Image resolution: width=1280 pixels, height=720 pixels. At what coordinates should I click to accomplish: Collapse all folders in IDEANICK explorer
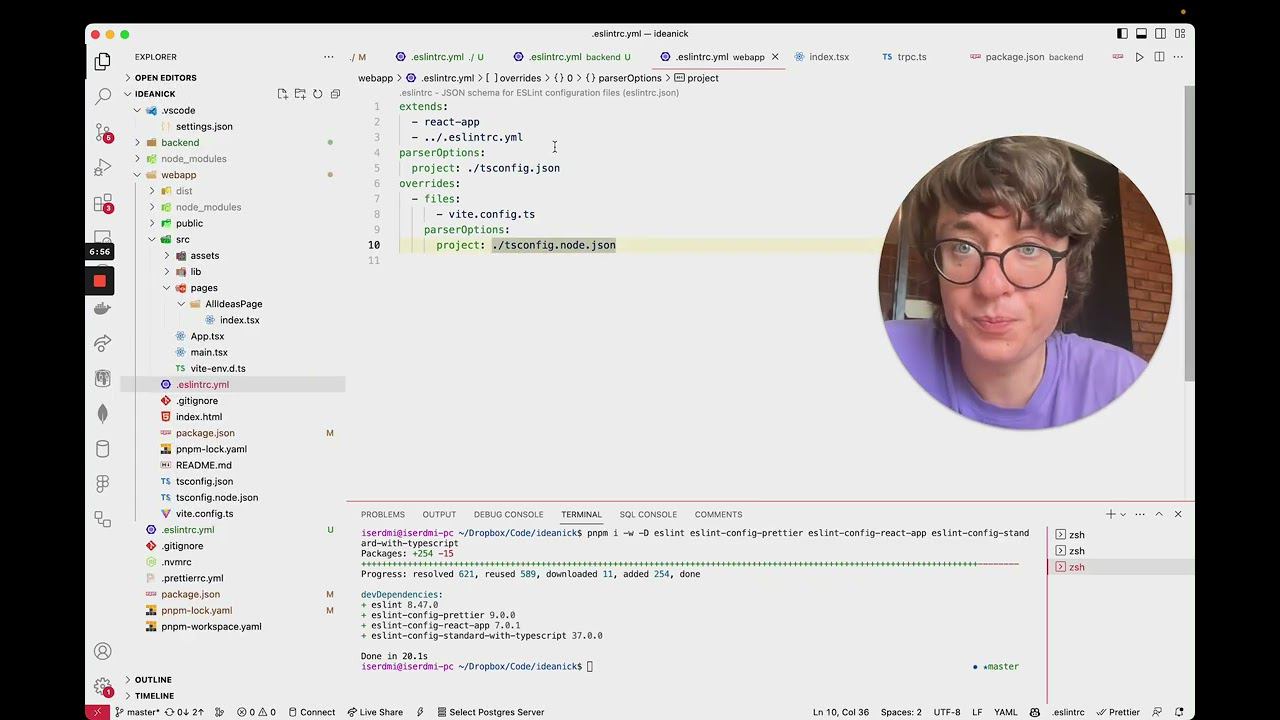(x=335, y=94)
